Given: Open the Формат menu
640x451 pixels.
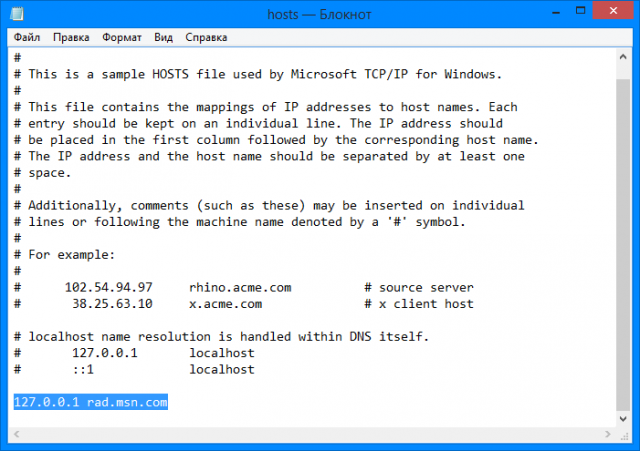Looking at the screenshot, I should [x=122, y=38].
